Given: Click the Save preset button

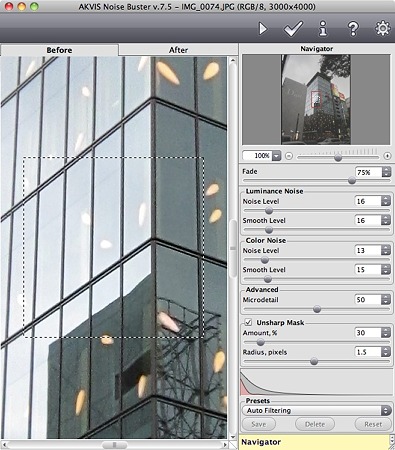Looking at the screenshot, I should [259, 424].
